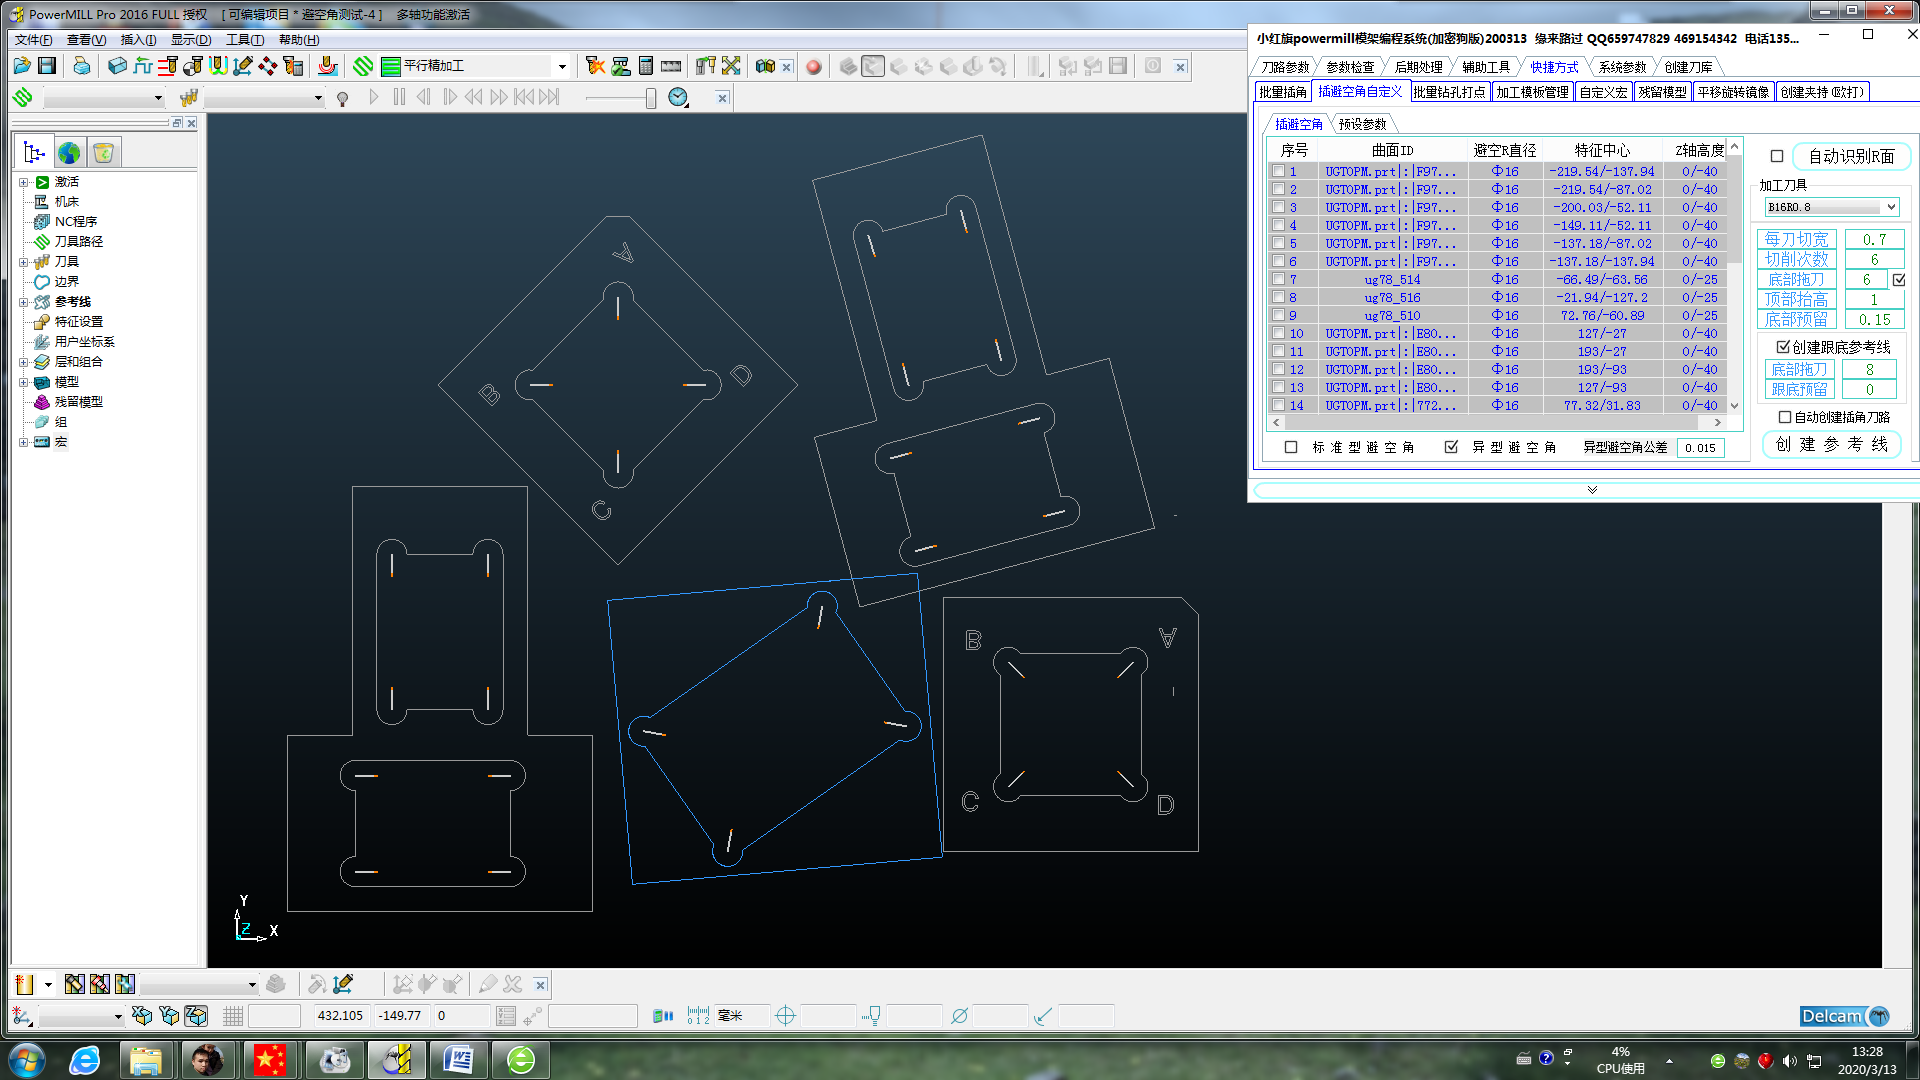Click the simulation clock icon
This screenshot has width=1920, height=1080.
point(678,97)
